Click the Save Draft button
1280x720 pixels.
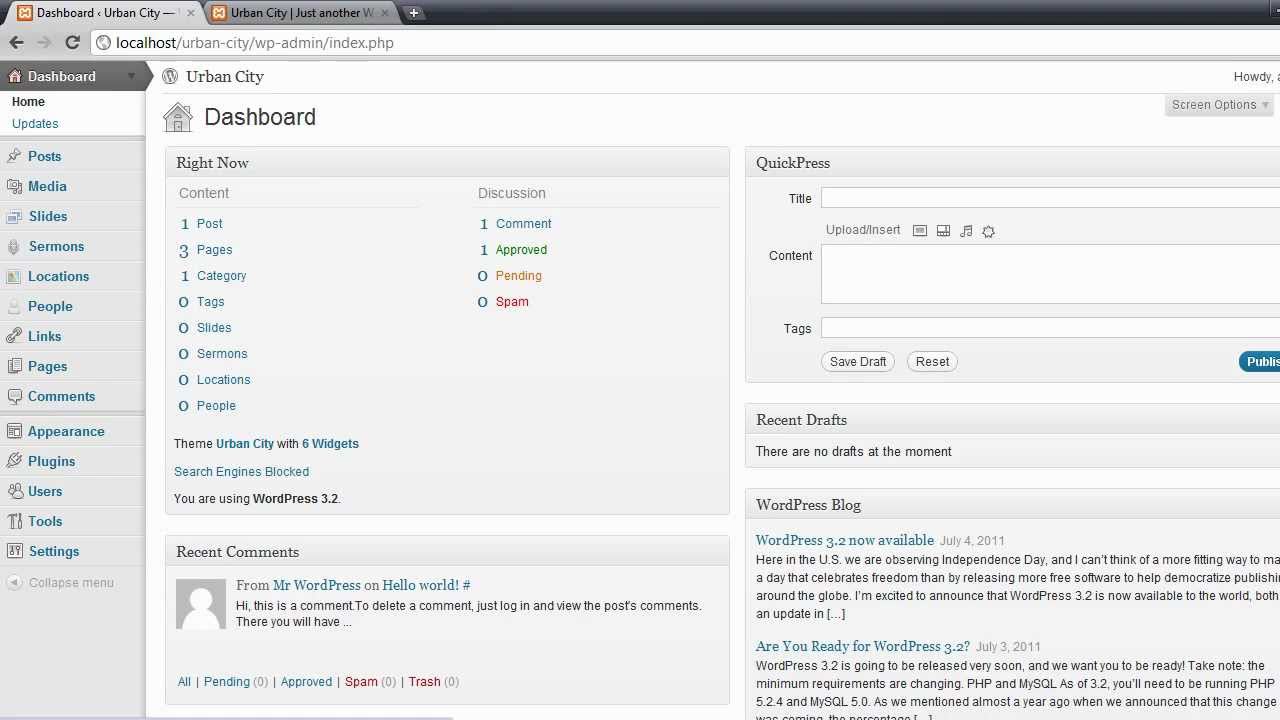pyautogui.click(x=858, y=362)
